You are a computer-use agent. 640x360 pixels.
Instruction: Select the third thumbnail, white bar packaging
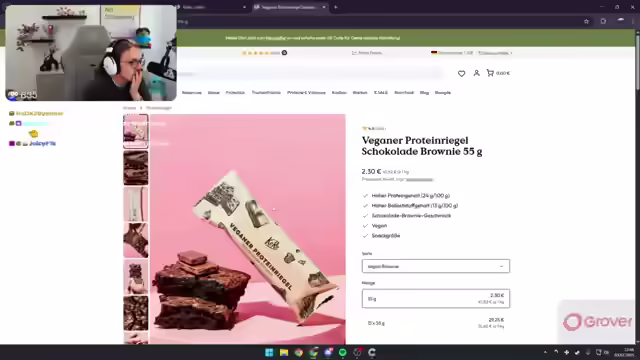click(x=136, y=204)
